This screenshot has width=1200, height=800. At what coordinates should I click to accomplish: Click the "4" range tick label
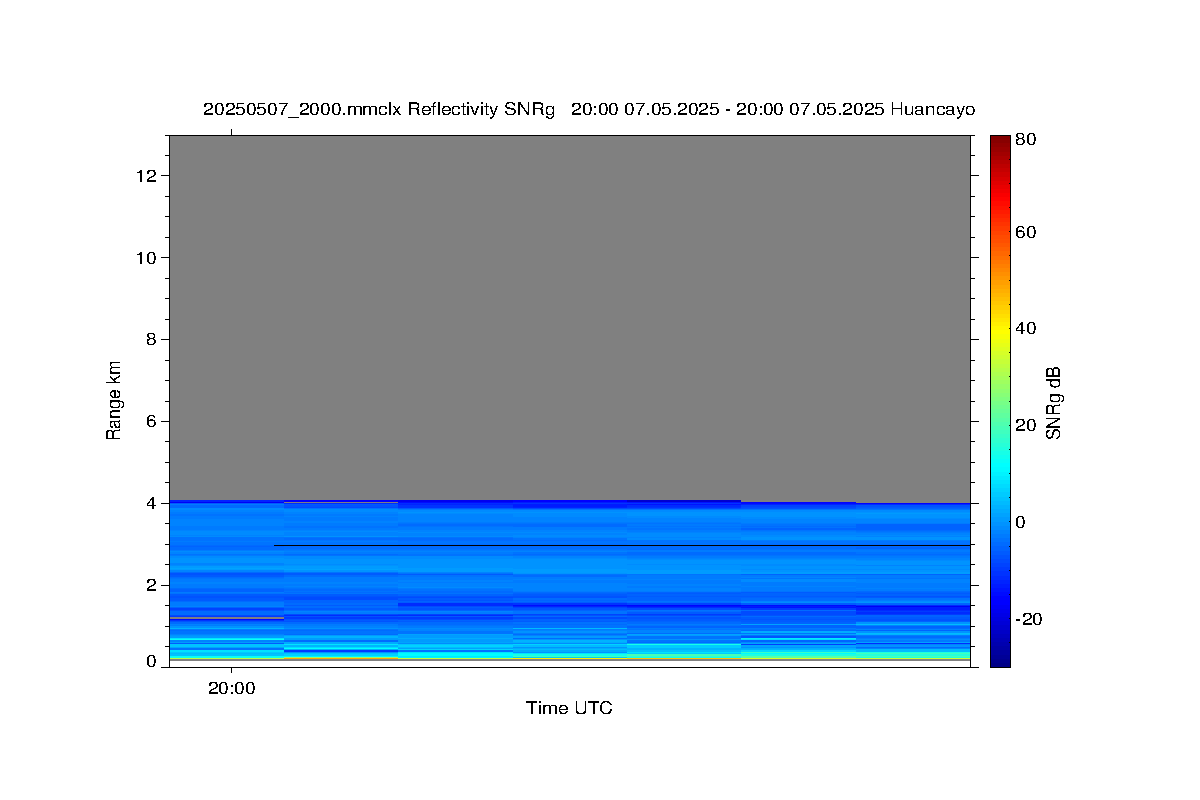153,503
